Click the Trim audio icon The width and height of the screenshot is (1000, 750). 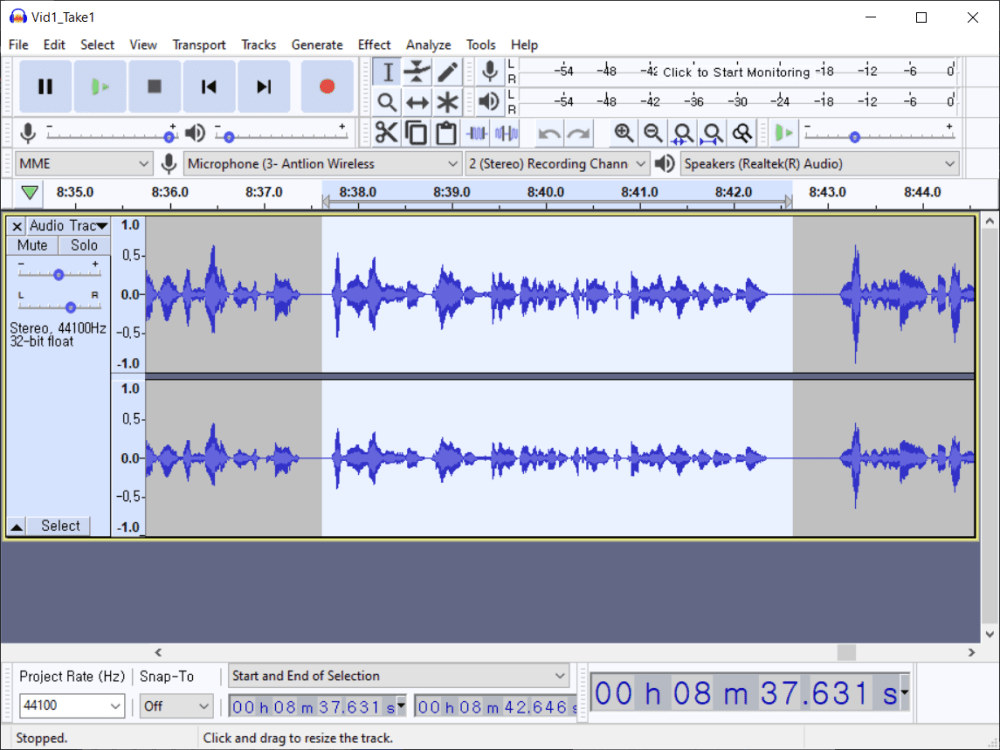[x=476, y=133]
